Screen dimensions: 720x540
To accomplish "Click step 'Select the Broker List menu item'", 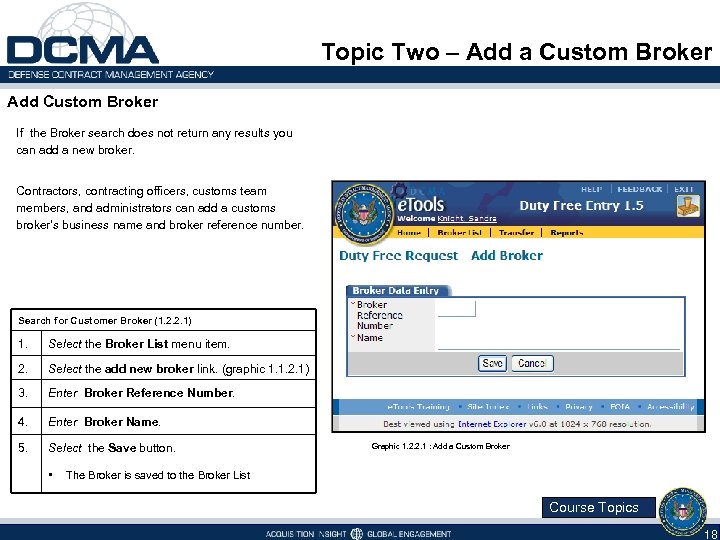I will 139,343.
